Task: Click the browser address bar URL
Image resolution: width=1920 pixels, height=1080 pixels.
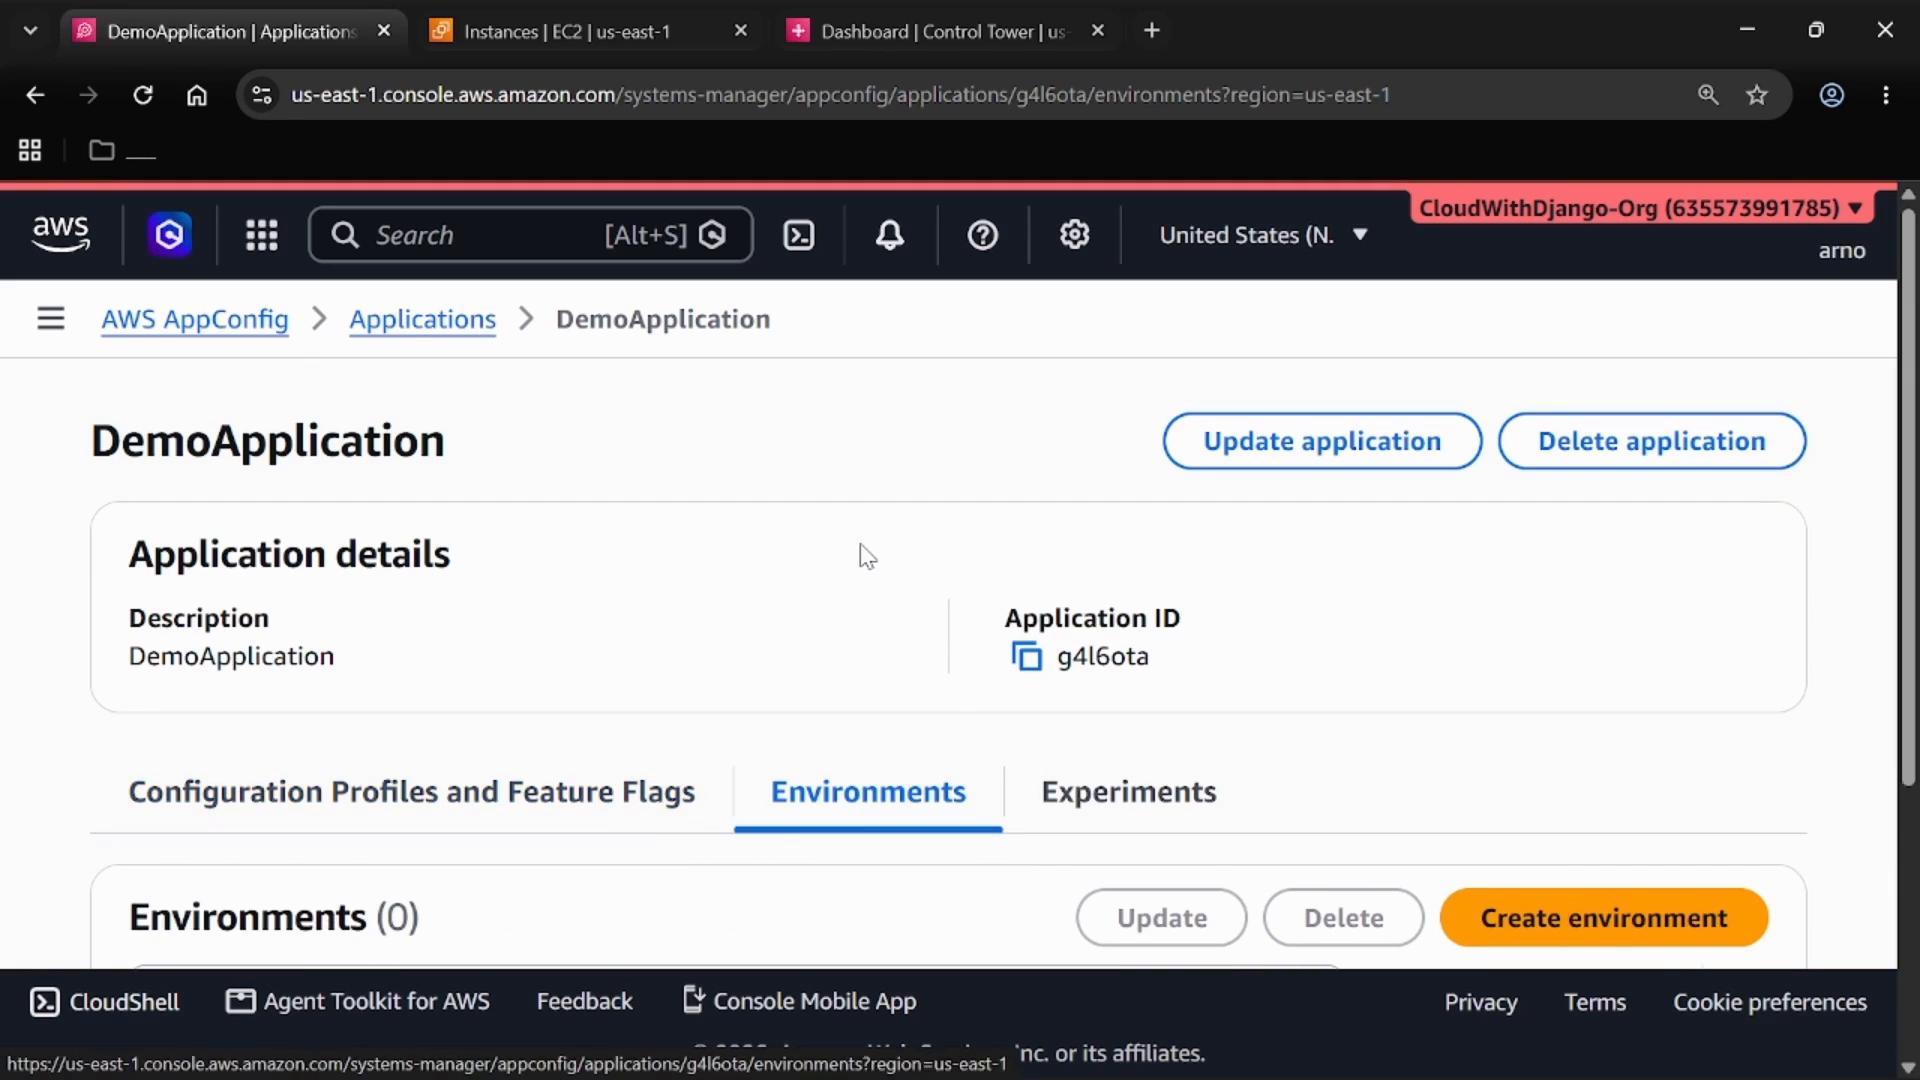Action: [840, 95]
